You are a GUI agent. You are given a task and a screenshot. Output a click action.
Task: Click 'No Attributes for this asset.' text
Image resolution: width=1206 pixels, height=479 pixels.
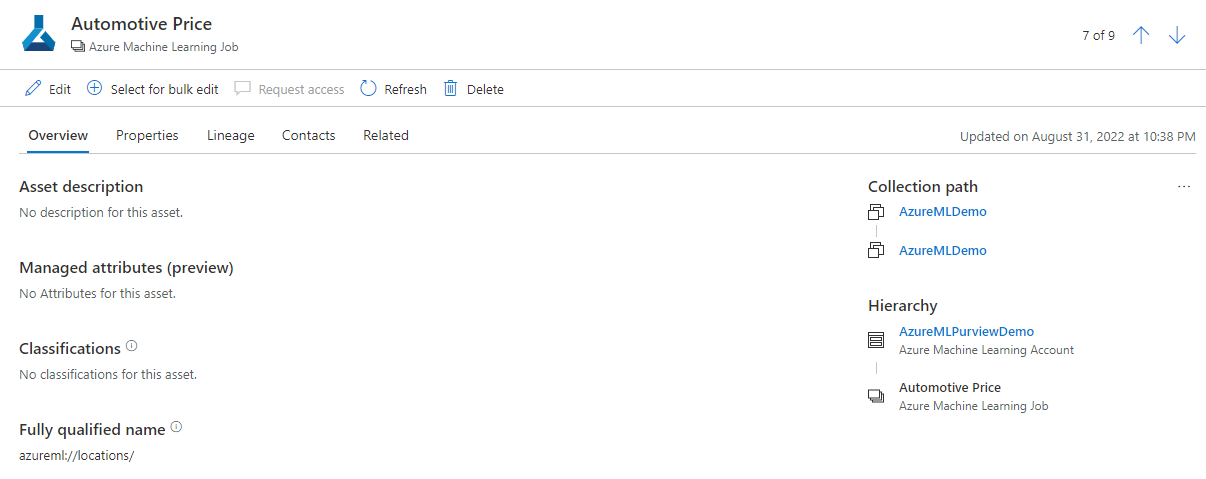pyautogui.click(x=98, y=293)
